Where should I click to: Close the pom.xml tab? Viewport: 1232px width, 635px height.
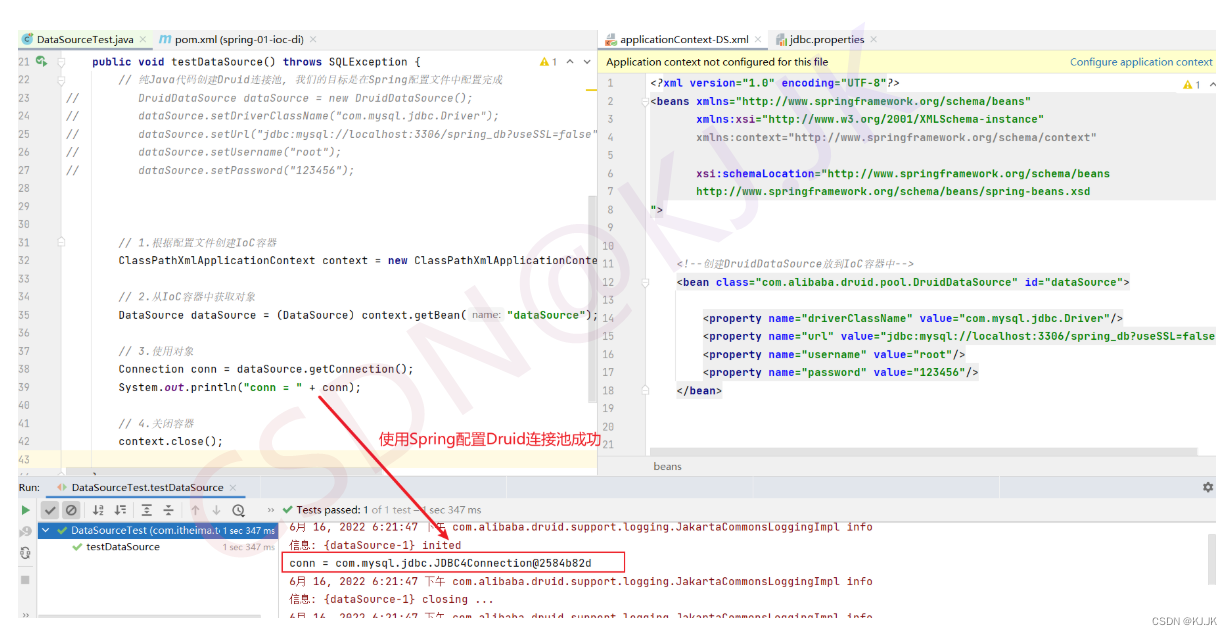[314, 39]
